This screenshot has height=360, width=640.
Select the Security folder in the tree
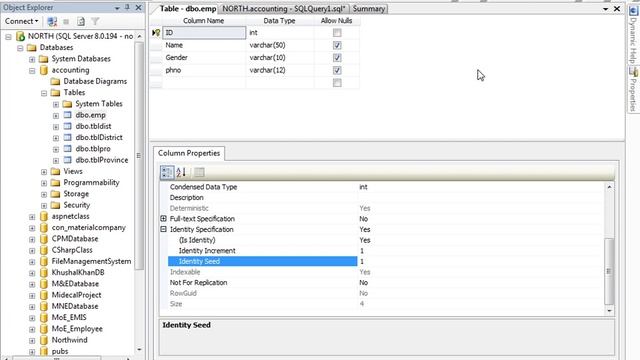[x=76, y=205]
